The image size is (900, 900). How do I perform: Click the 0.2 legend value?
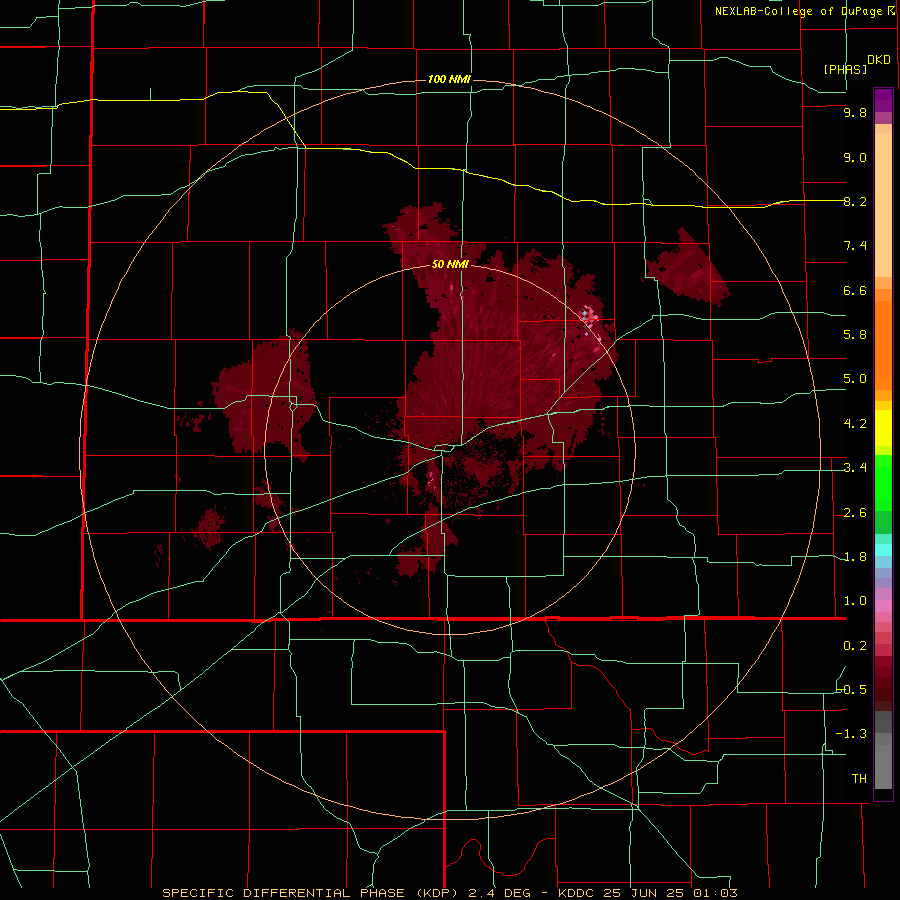pos(855,646)
